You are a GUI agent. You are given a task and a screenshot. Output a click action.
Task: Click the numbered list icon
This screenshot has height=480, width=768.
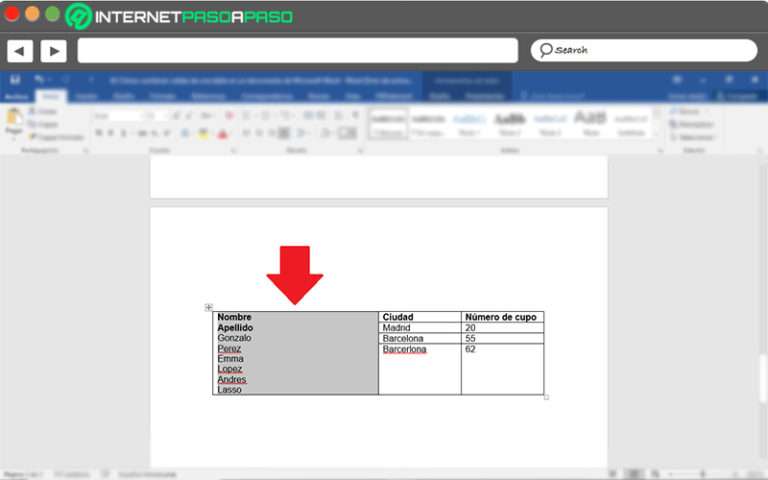[265, 116]
